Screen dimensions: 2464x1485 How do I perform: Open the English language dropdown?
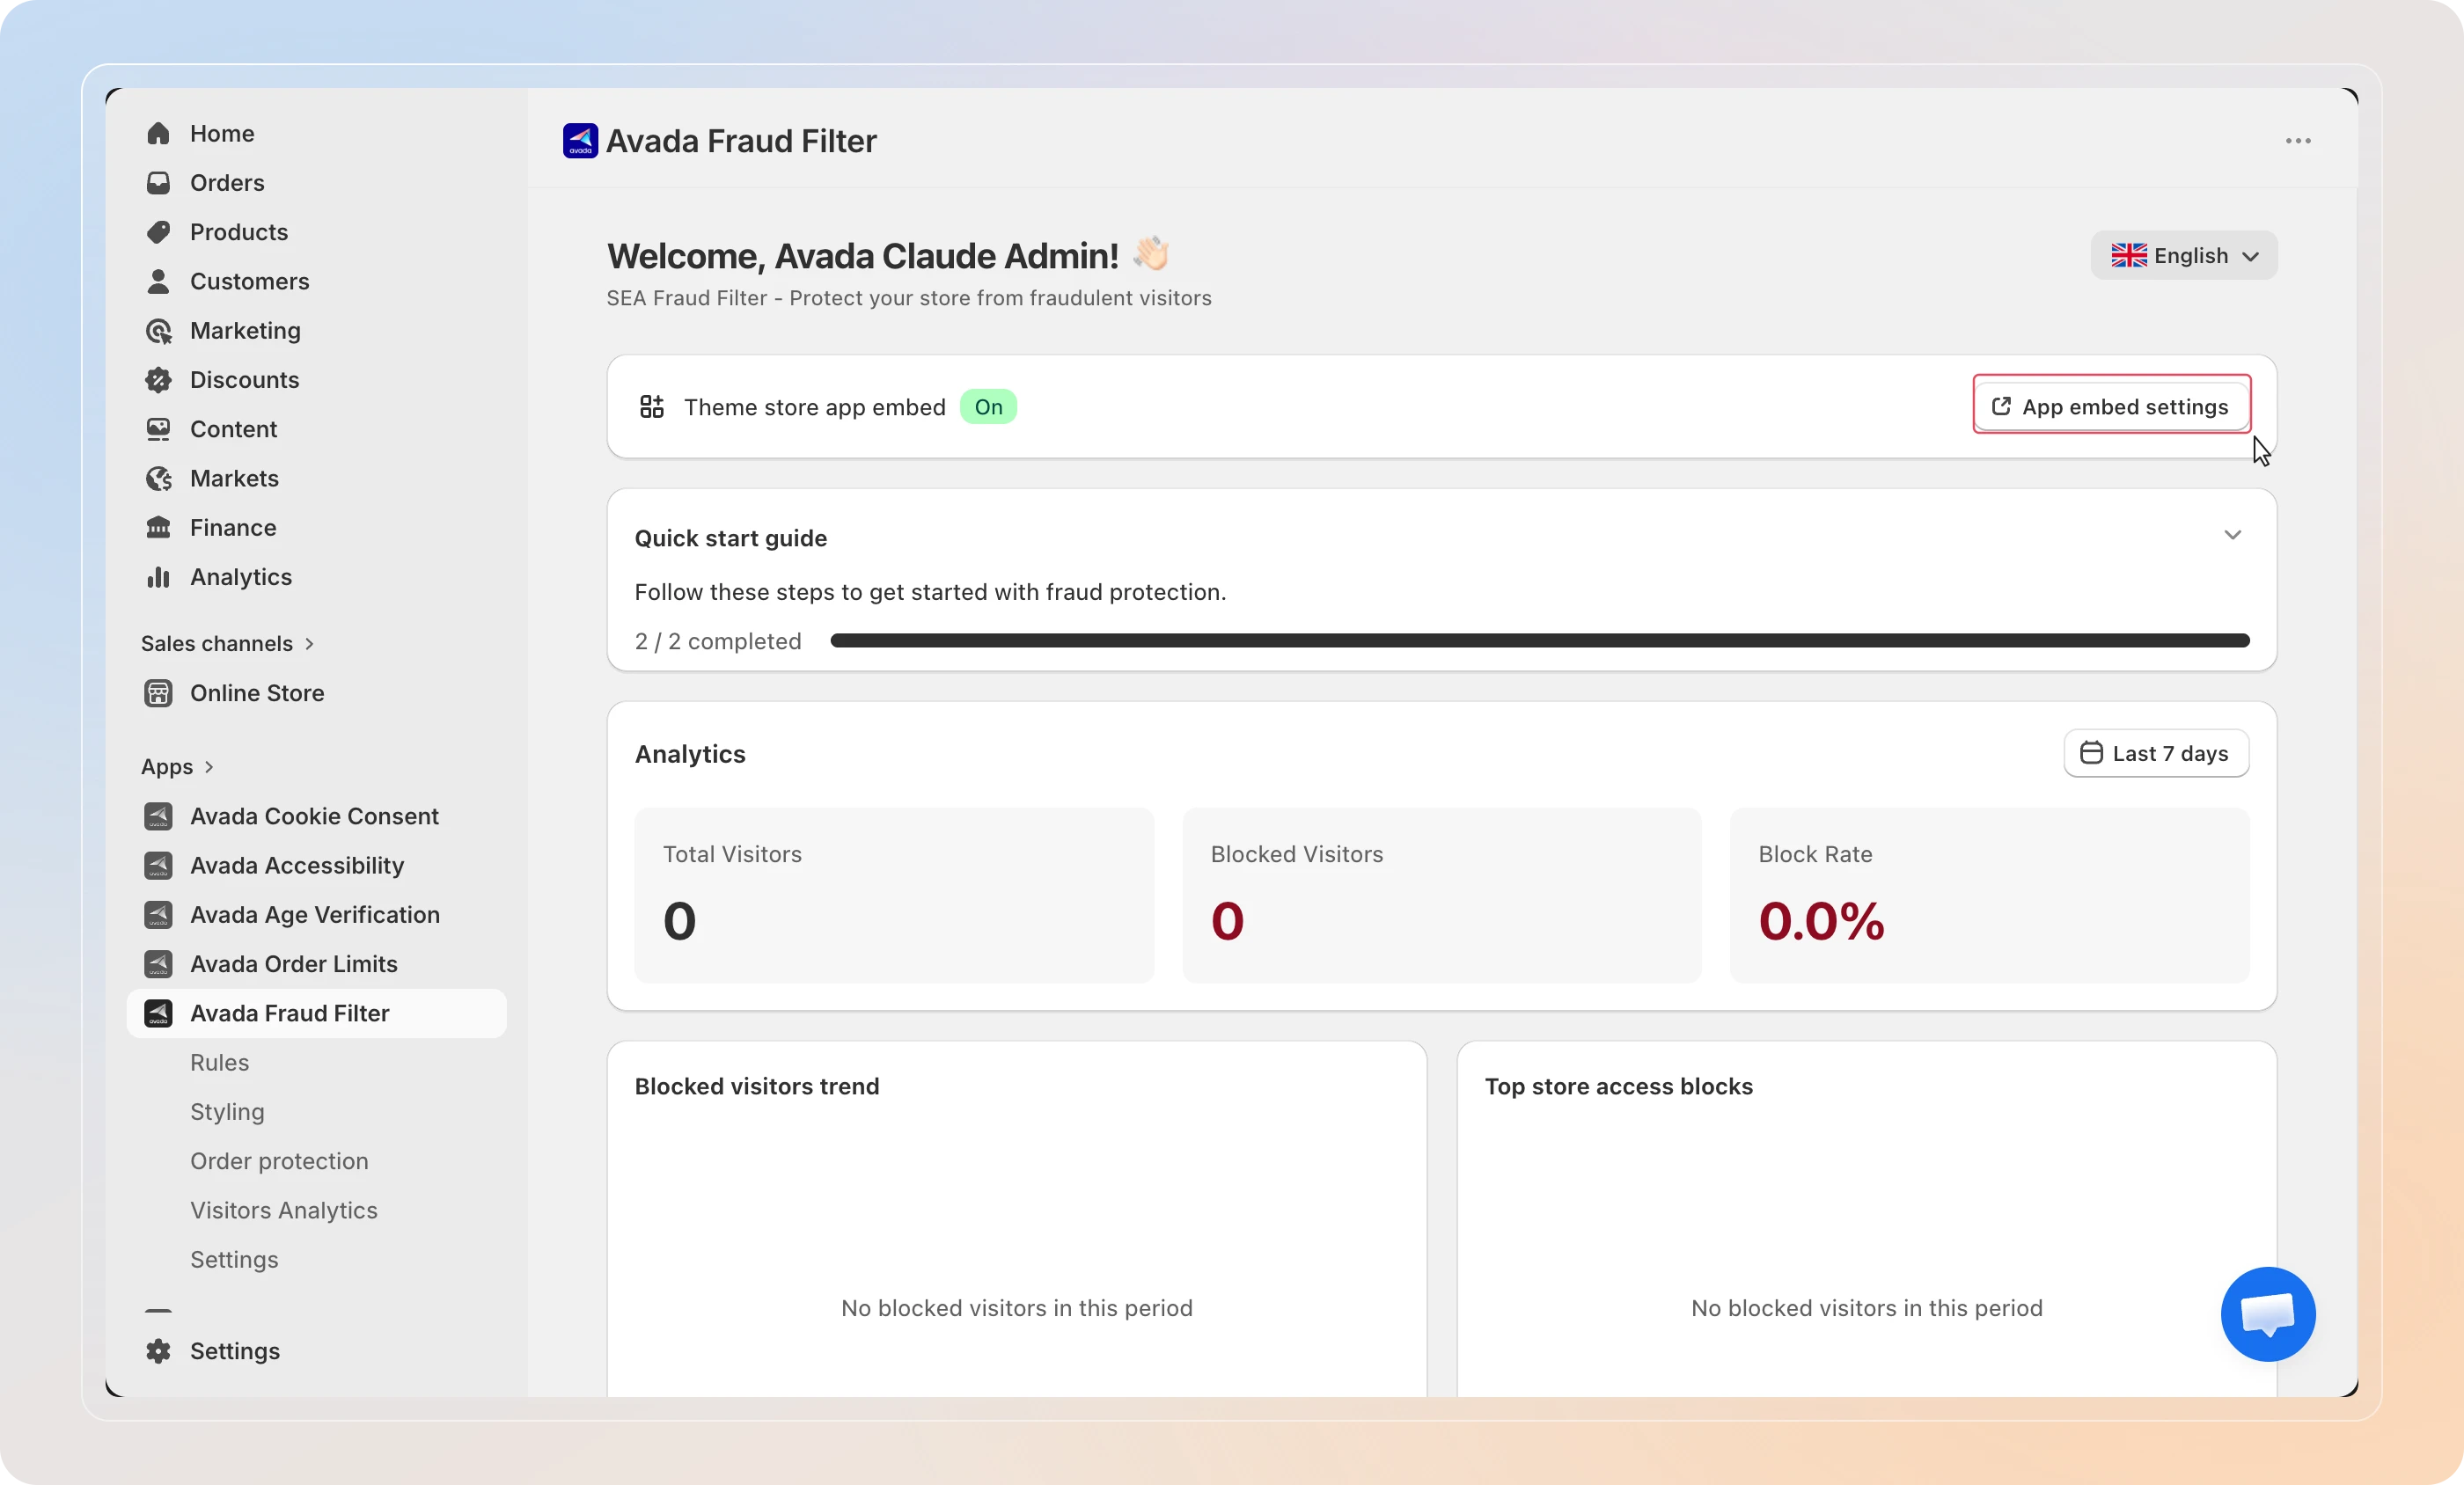click(2184, 255)
